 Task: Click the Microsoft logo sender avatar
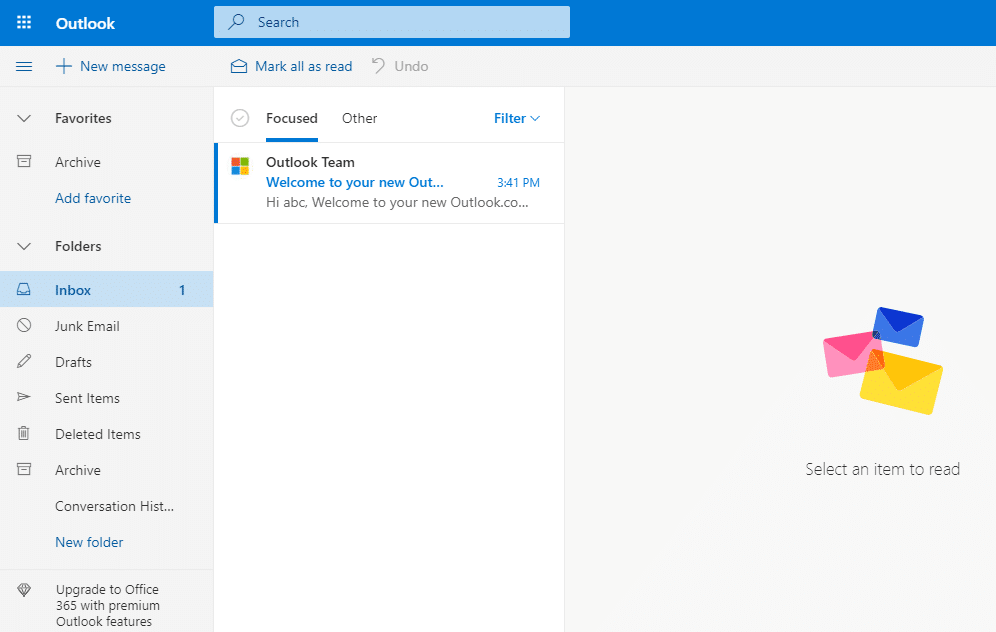(240, 166)
